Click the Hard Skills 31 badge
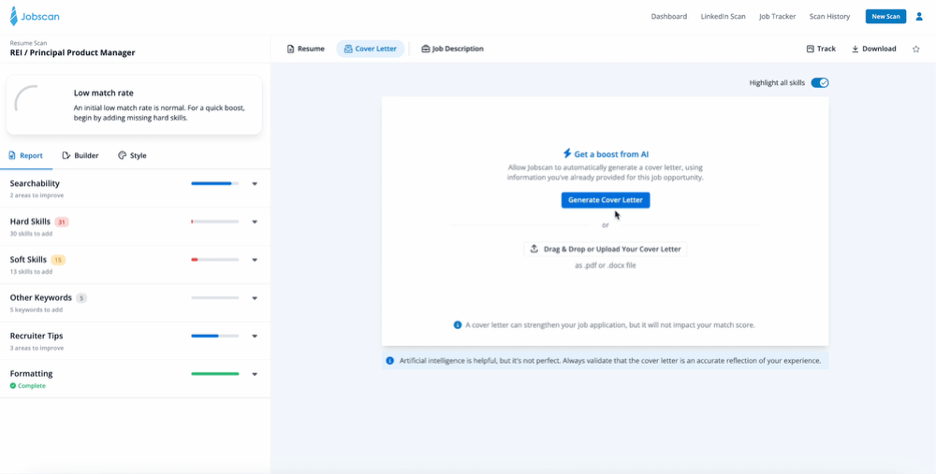The height and width of the screenshot is (474, 936). (61, 222)
